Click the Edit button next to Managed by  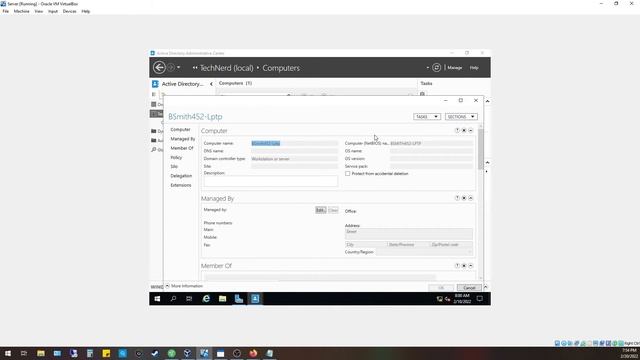[320, 210]
